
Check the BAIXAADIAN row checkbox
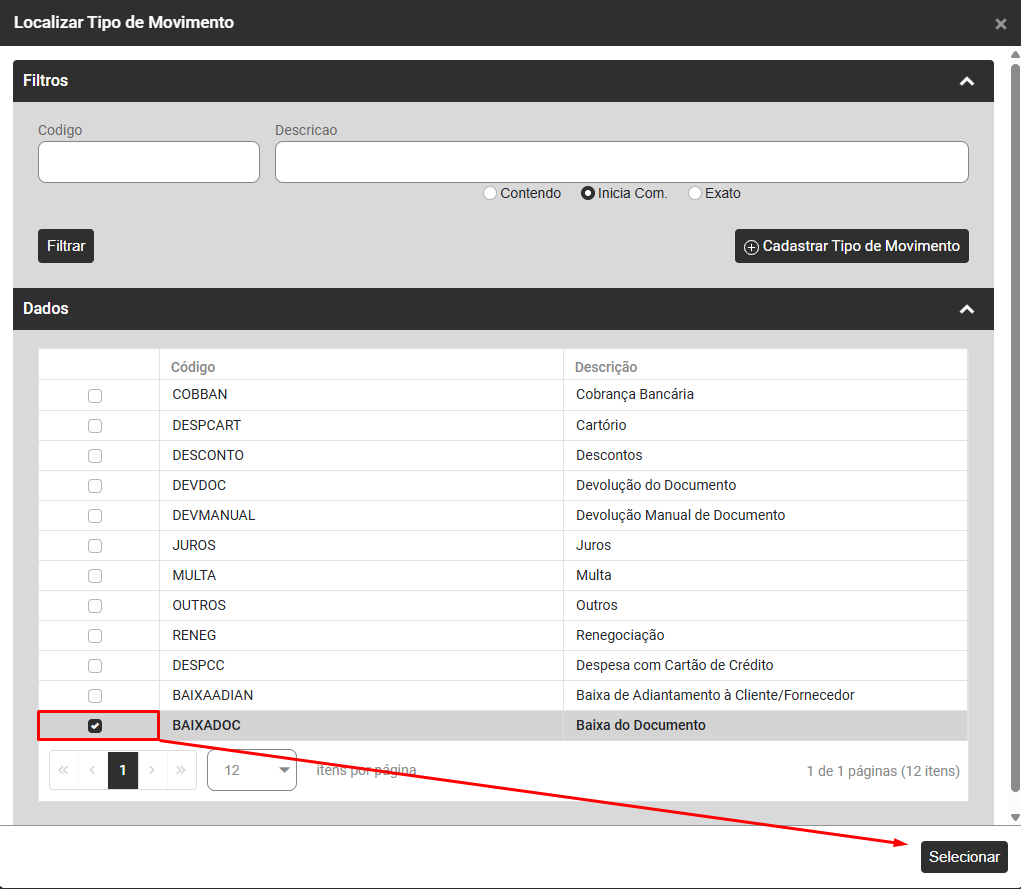click(x=95, y=696)
